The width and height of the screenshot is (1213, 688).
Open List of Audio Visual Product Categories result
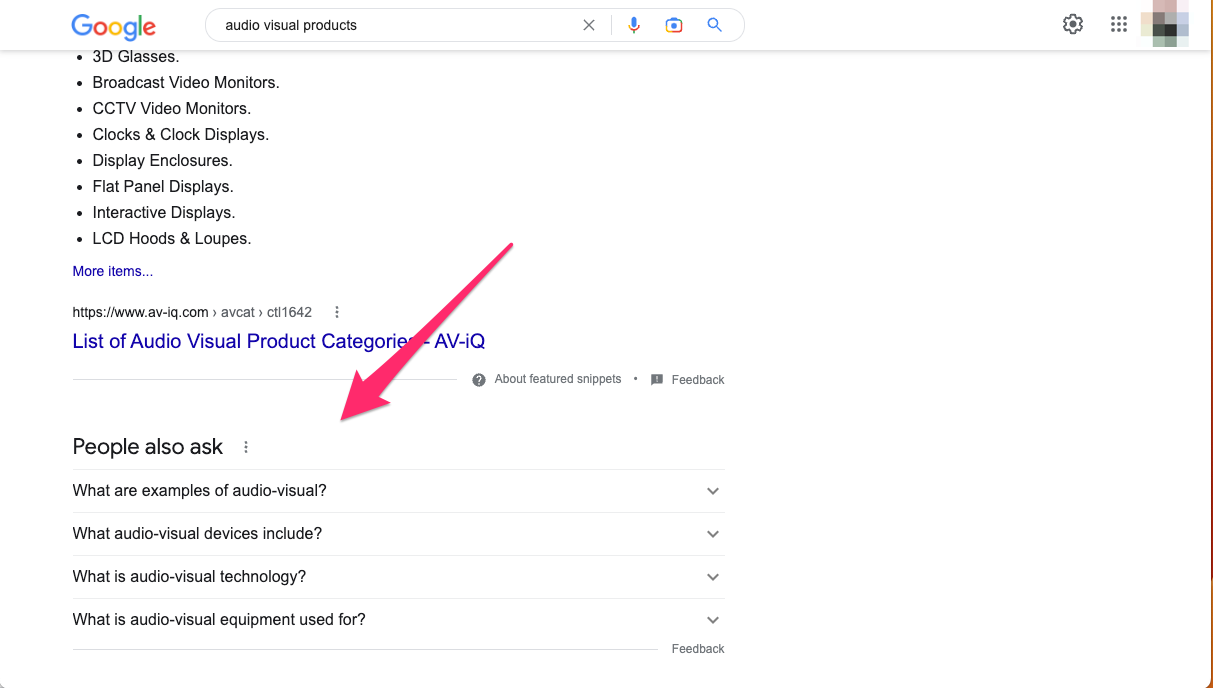tap(279, 341)
